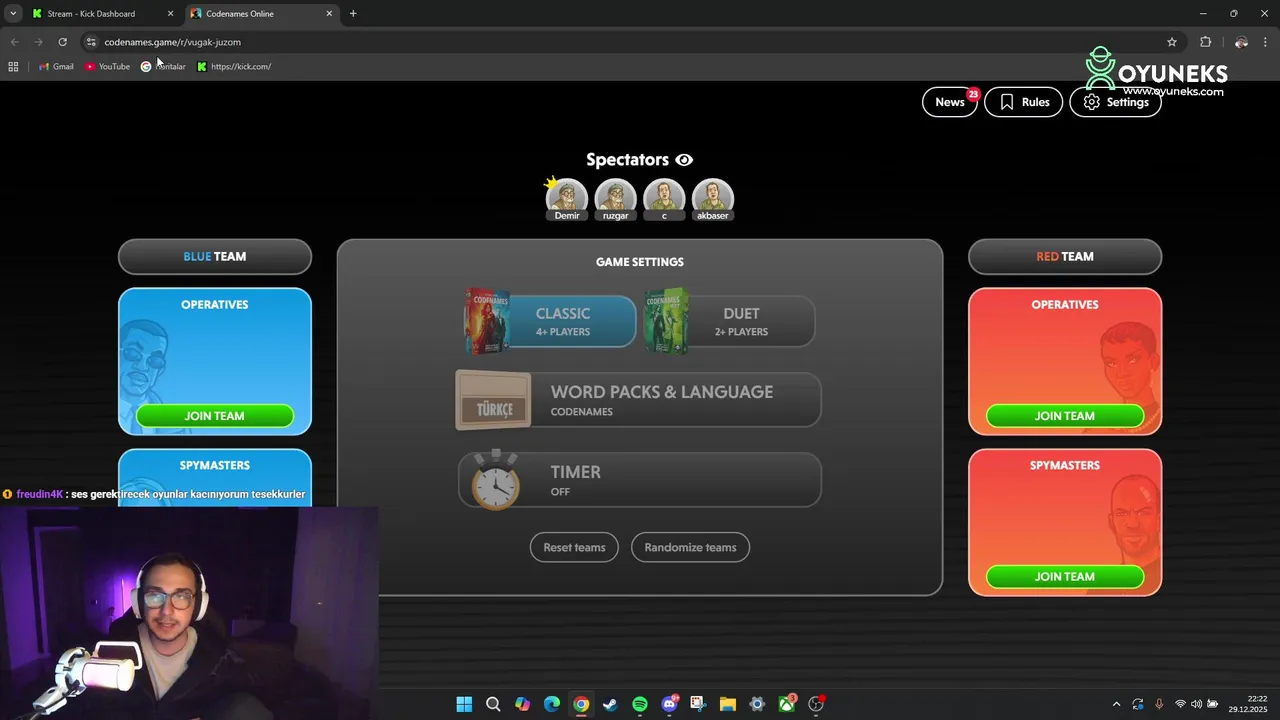Open a new browser tab
1280x720 pixels.
coord(353,14)
